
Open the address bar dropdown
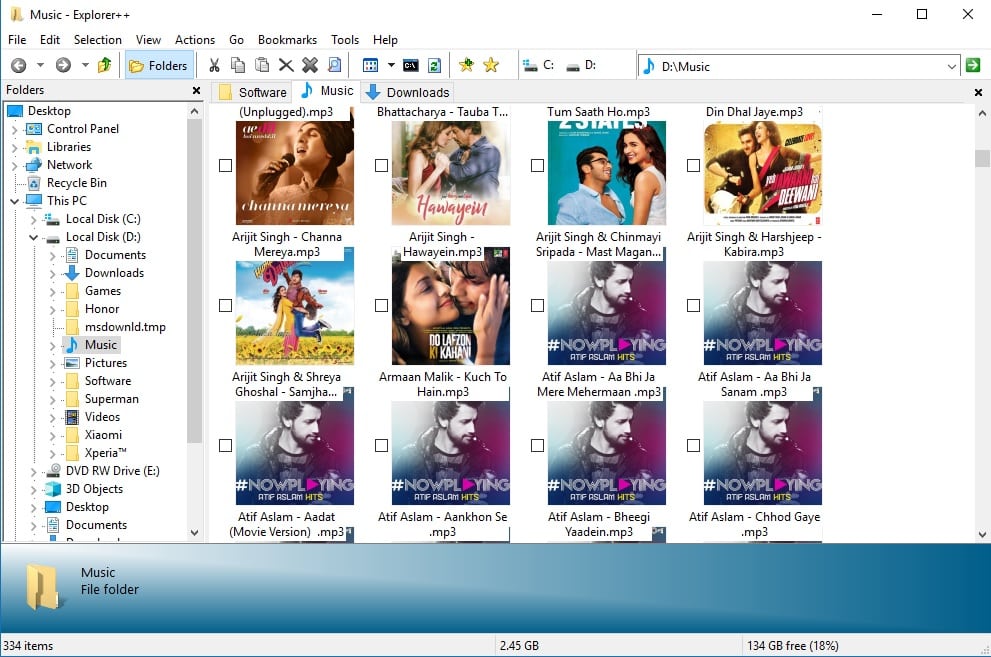coord(952,66)
